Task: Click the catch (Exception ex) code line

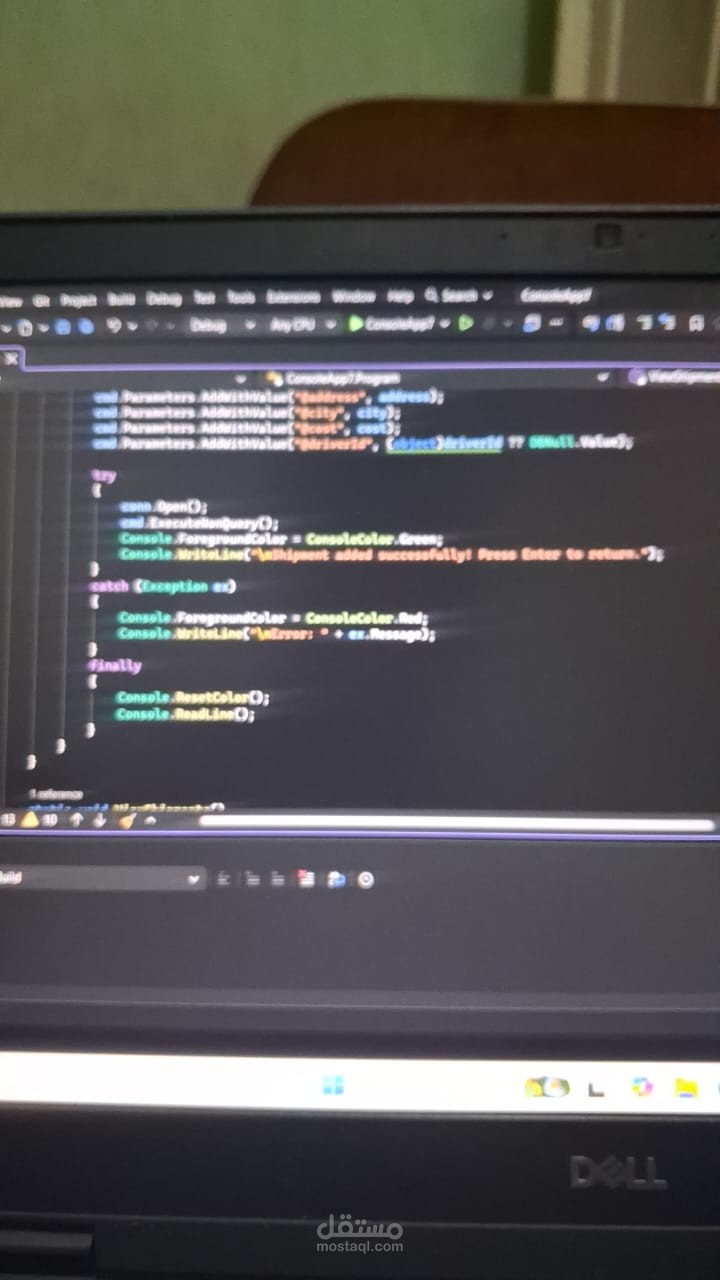Action: point(163,586)
